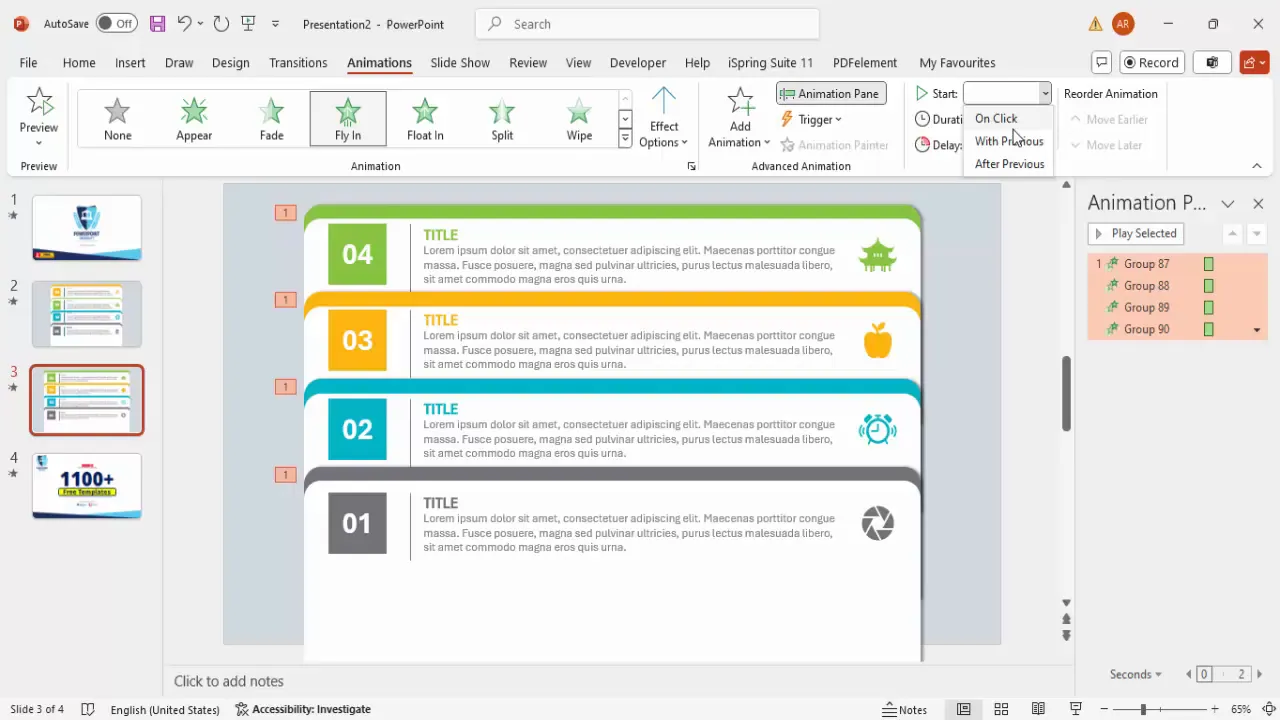Image resolution: width=1280 pixels, height=720 pixels.
Task: Open the Add Animation dropdown
Action: pos(740,118)
